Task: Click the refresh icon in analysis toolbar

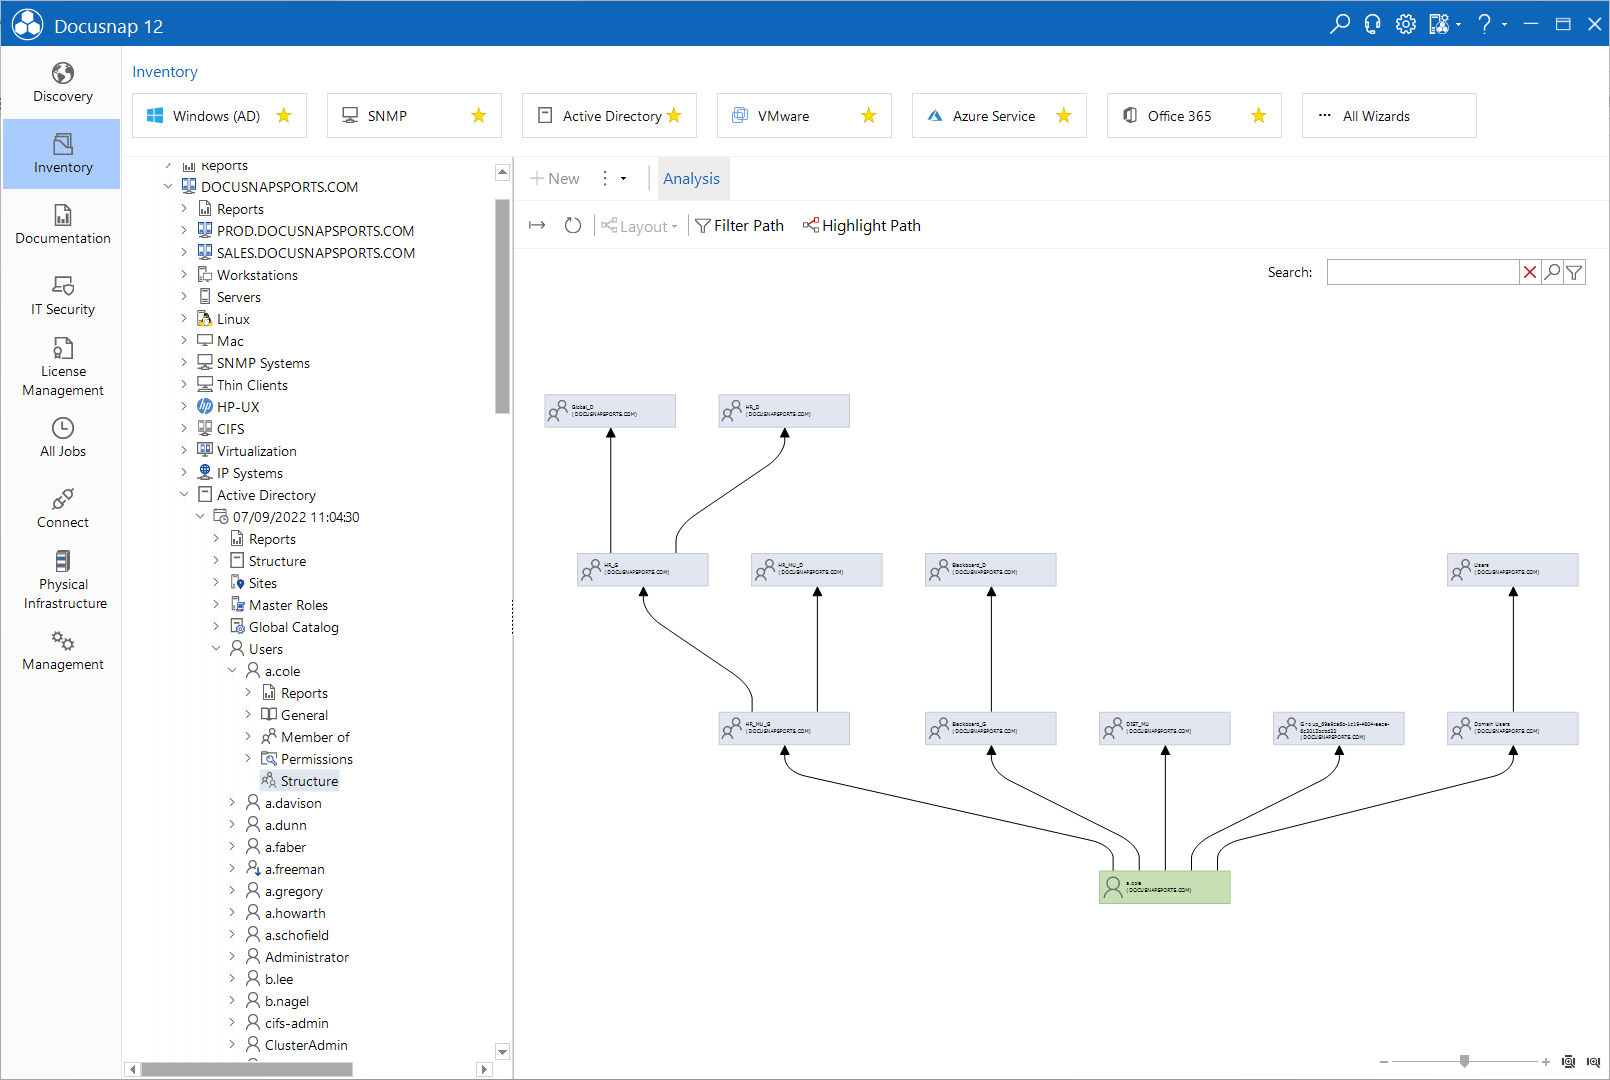Action: point(573,225)
